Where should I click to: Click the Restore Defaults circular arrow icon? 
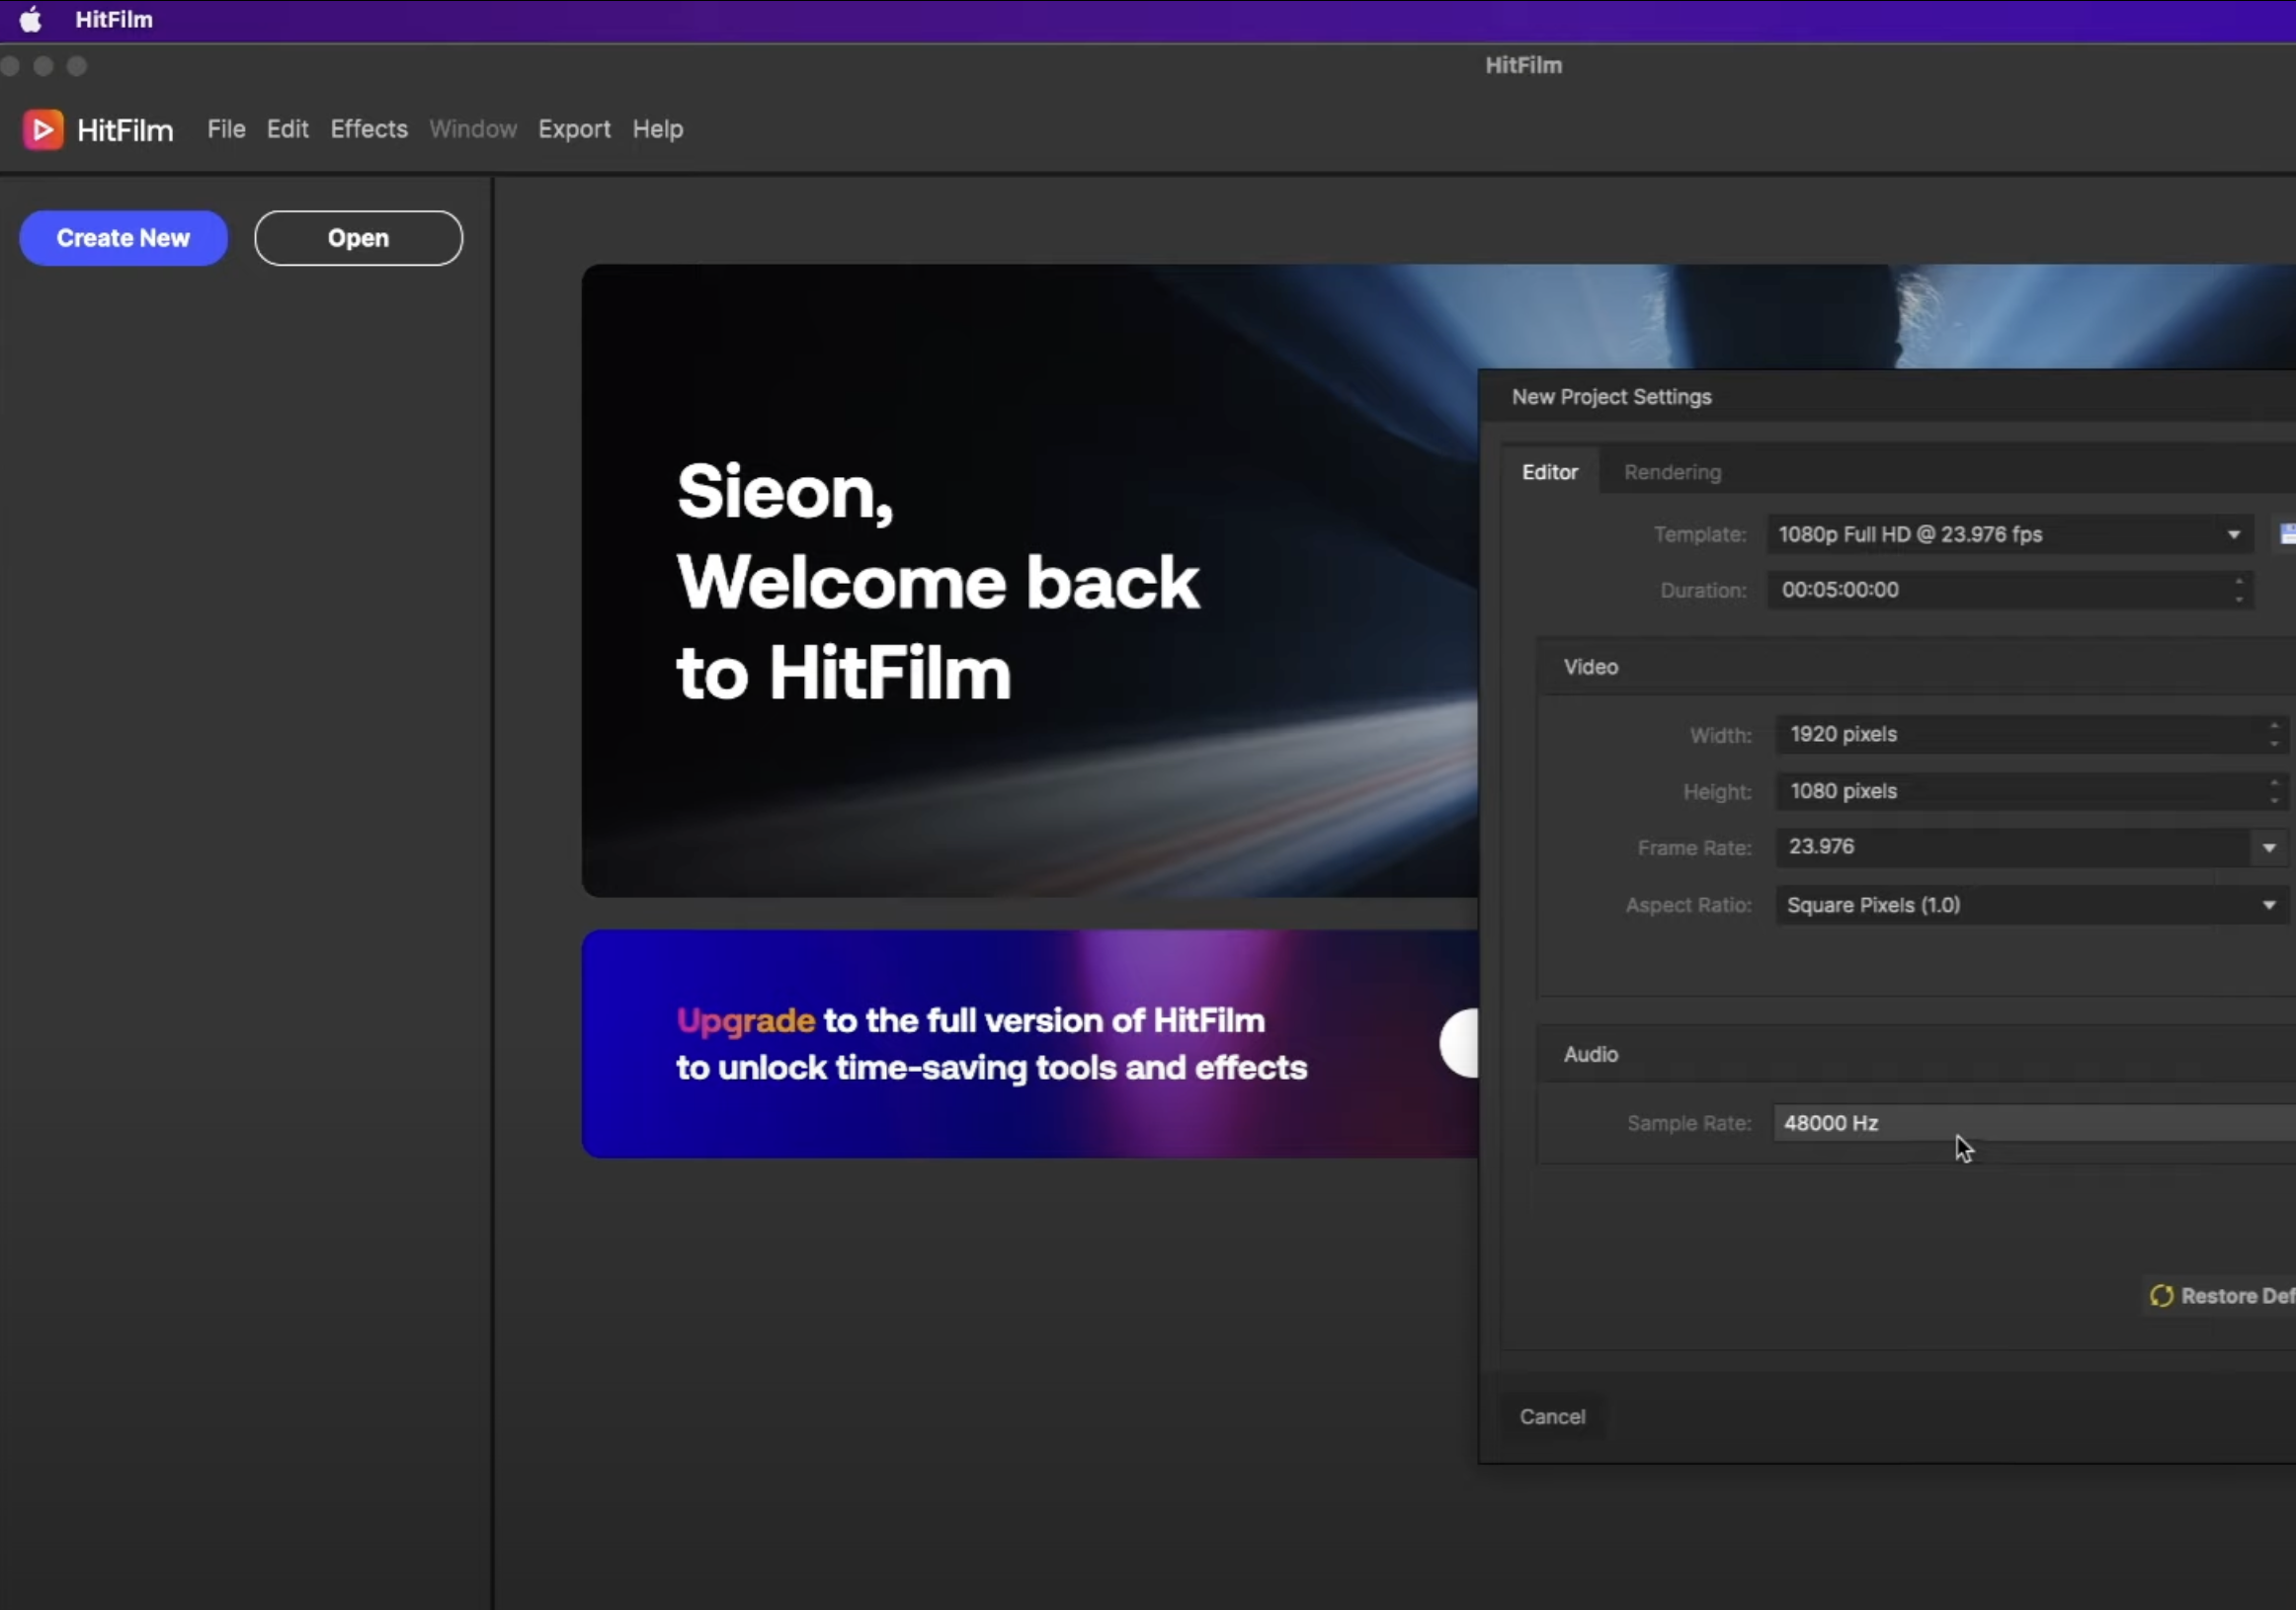(x=2161, y=1296)
